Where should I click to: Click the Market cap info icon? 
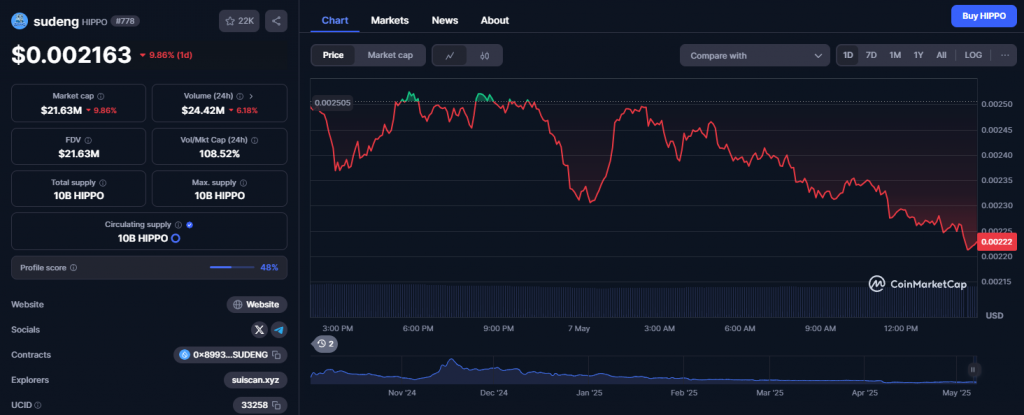click(x=101, y=96)
